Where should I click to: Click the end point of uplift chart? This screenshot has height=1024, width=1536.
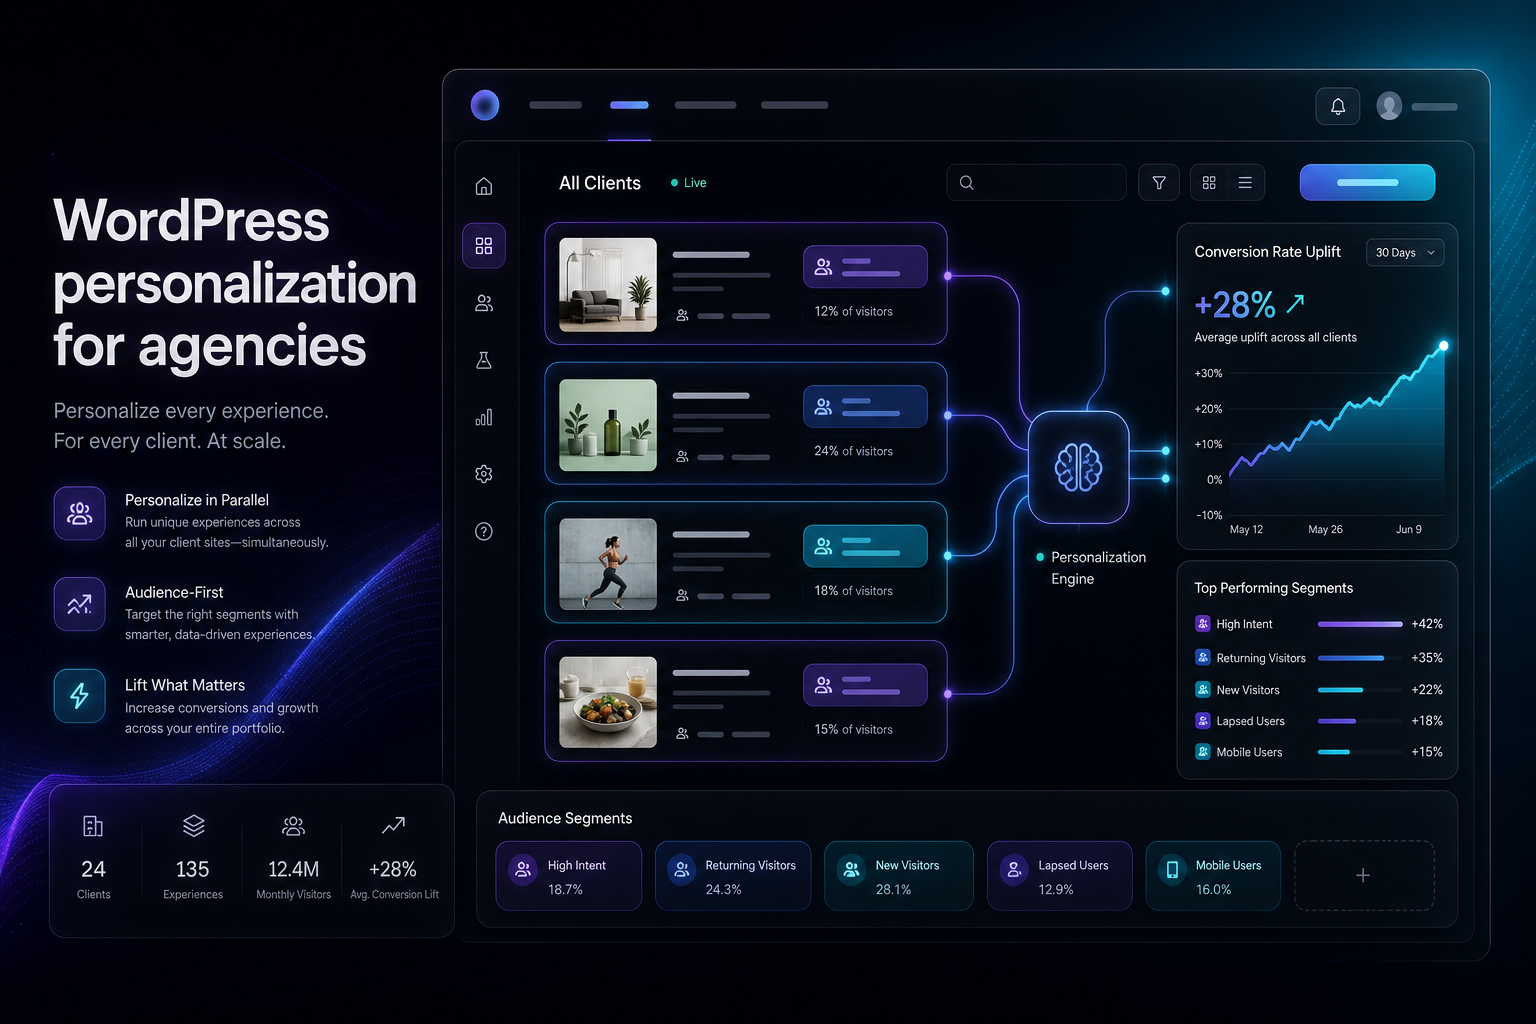(x=1443, y=346)
